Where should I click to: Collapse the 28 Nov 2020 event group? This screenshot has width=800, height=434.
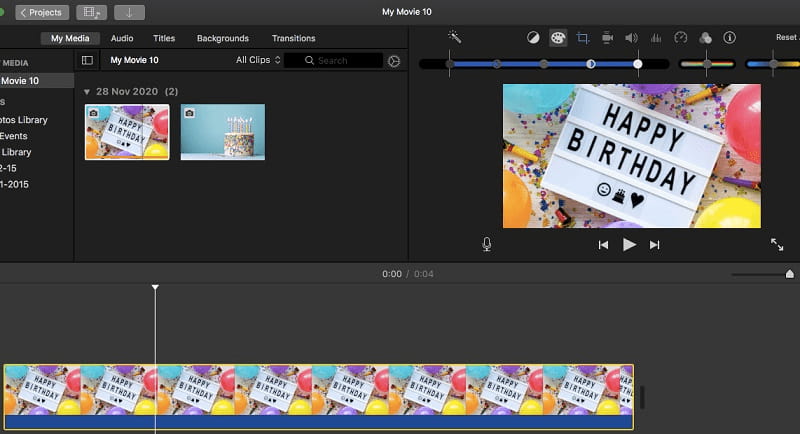click(x=87, y=92)
